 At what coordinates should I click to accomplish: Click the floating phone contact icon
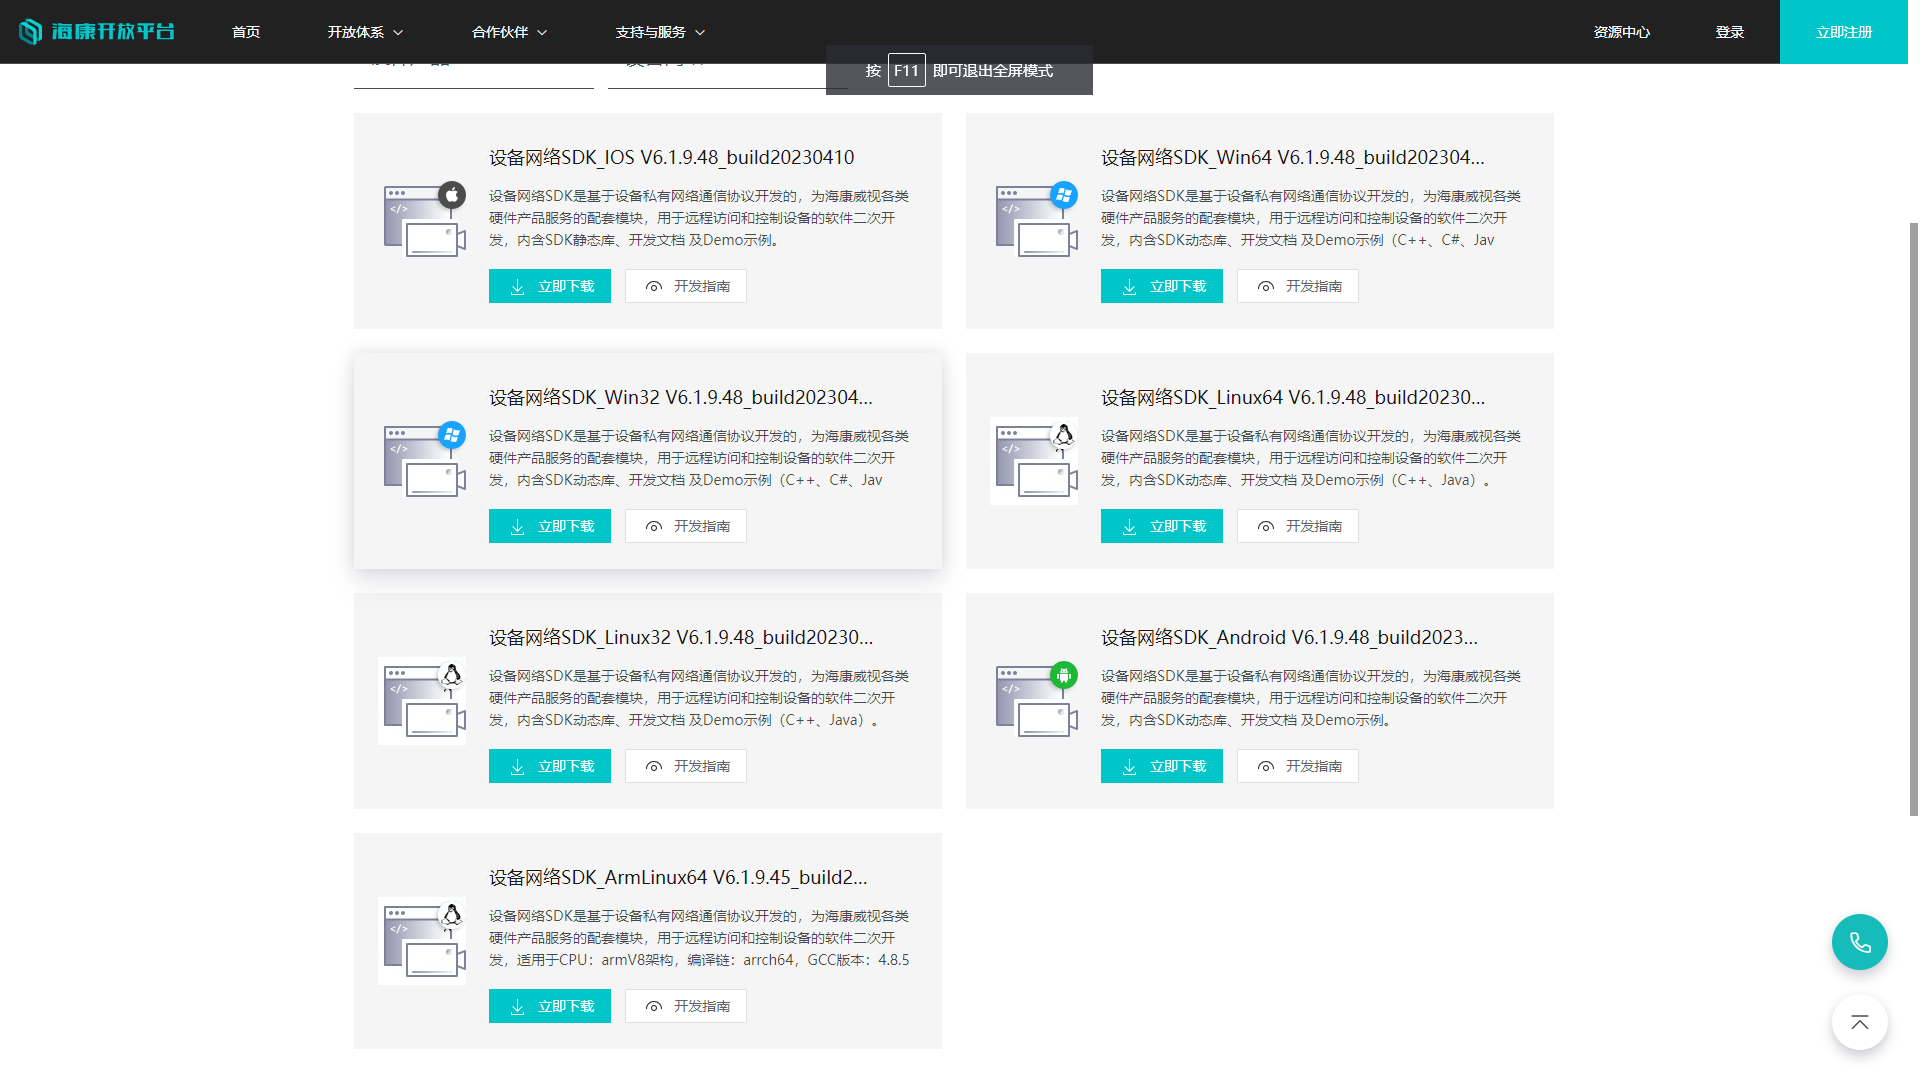[1859, 942]
